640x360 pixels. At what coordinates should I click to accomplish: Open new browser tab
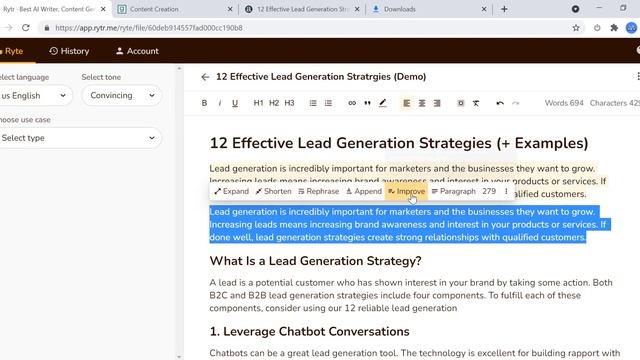tap(504, 9)
